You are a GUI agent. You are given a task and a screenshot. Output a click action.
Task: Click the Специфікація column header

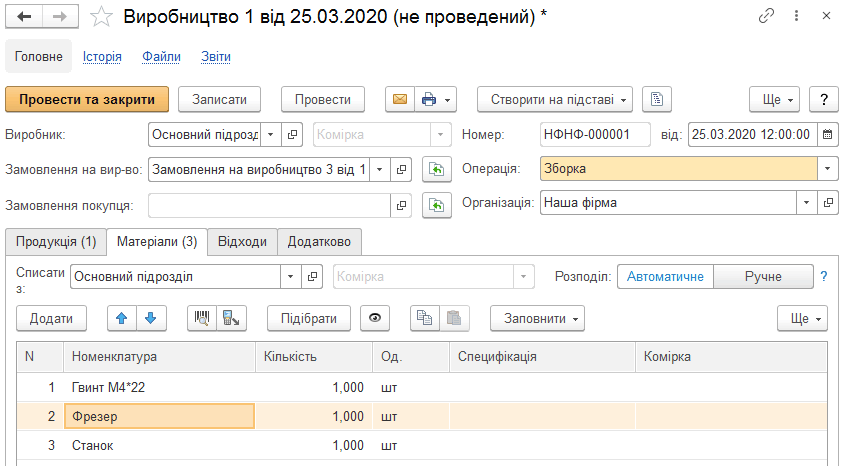point(542,357)
